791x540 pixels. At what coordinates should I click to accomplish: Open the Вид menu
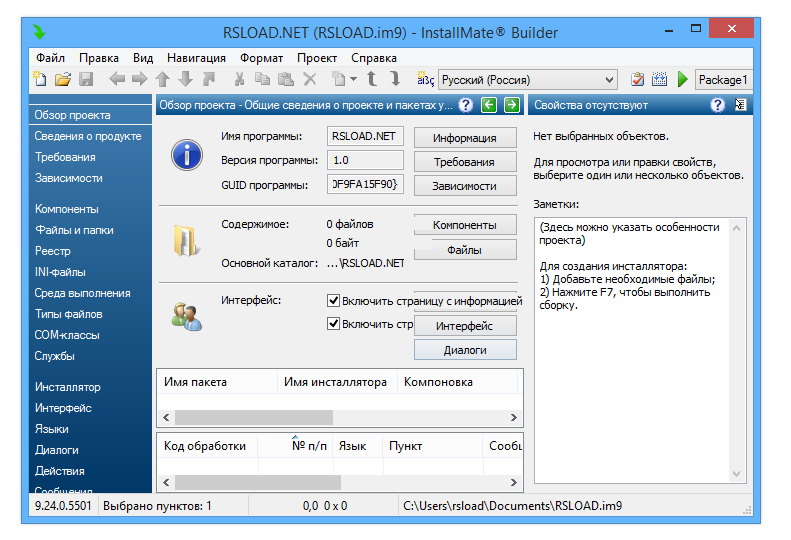[143, 58]
